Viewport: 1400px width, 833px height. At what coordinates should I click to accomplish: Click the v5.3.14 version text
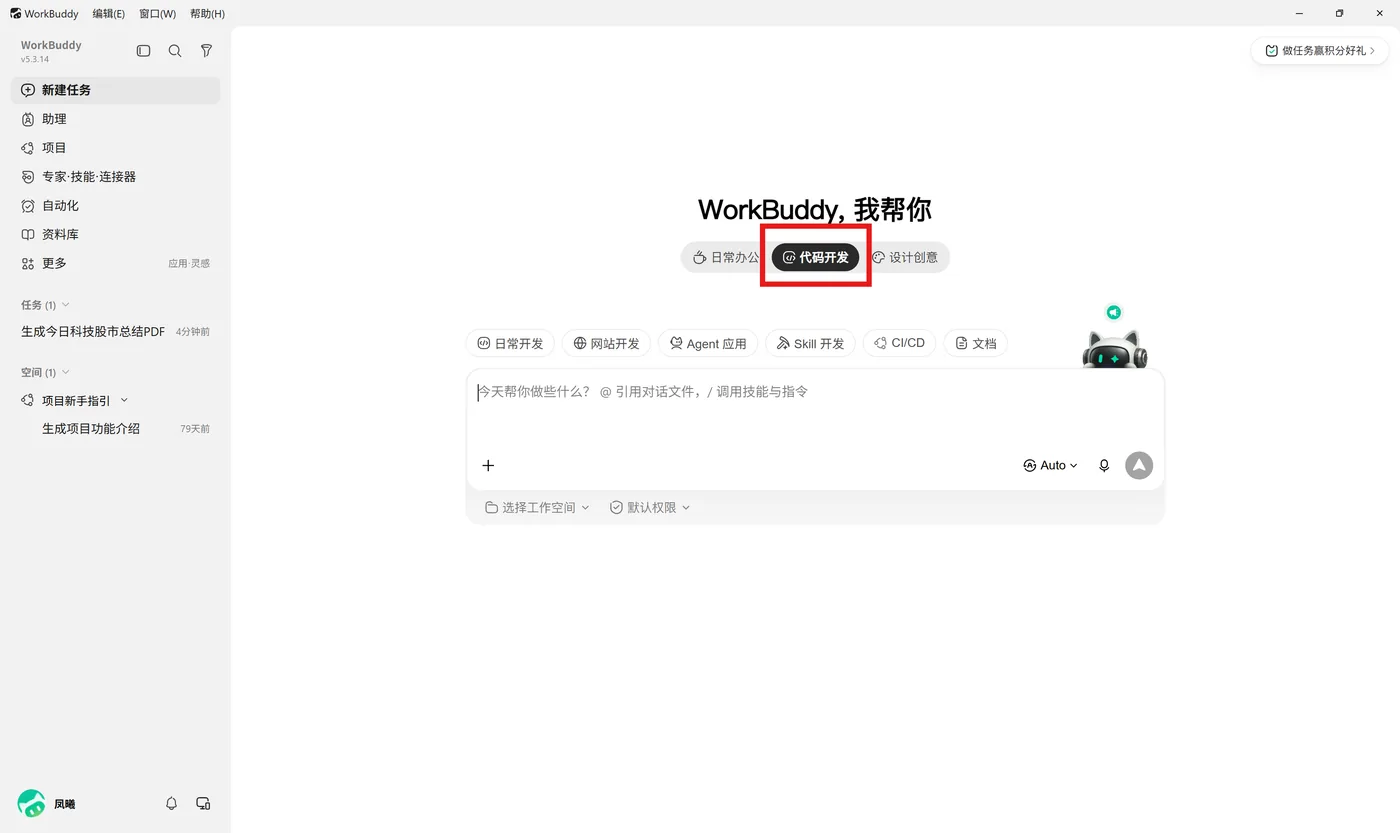click(x=35, y=60)
